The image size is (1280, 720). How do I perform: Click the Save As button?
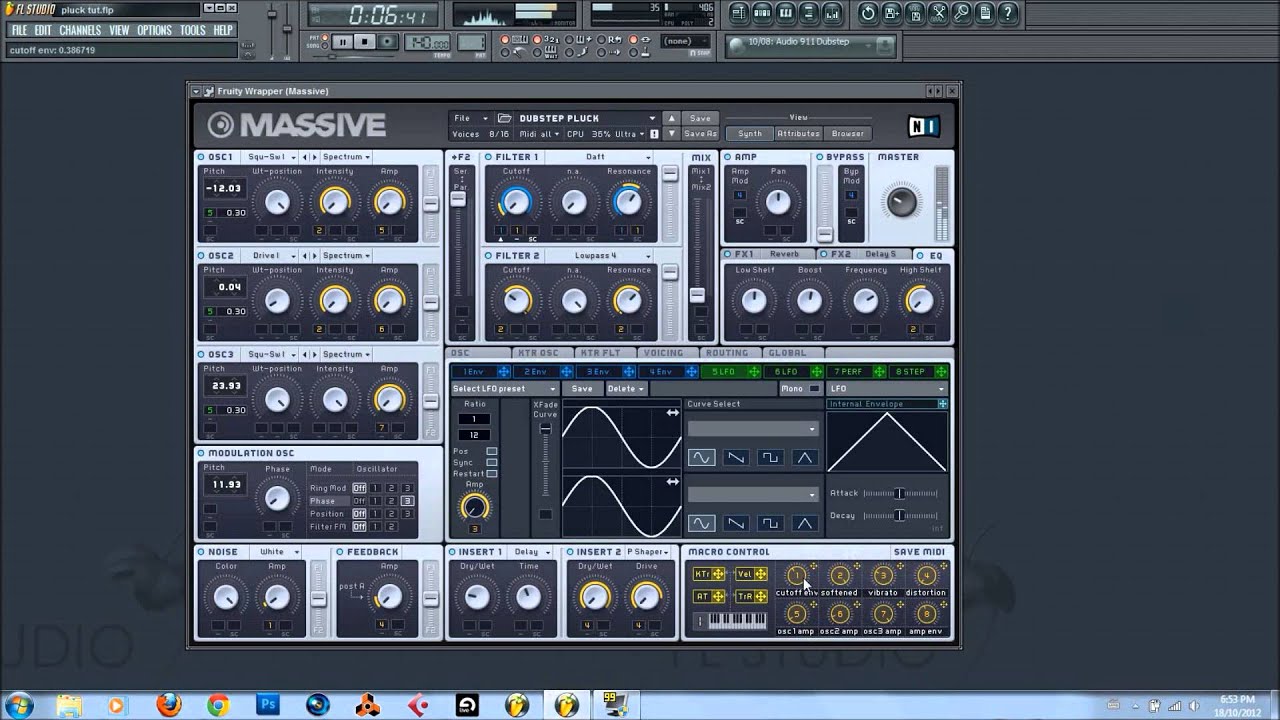coord(700,134)
